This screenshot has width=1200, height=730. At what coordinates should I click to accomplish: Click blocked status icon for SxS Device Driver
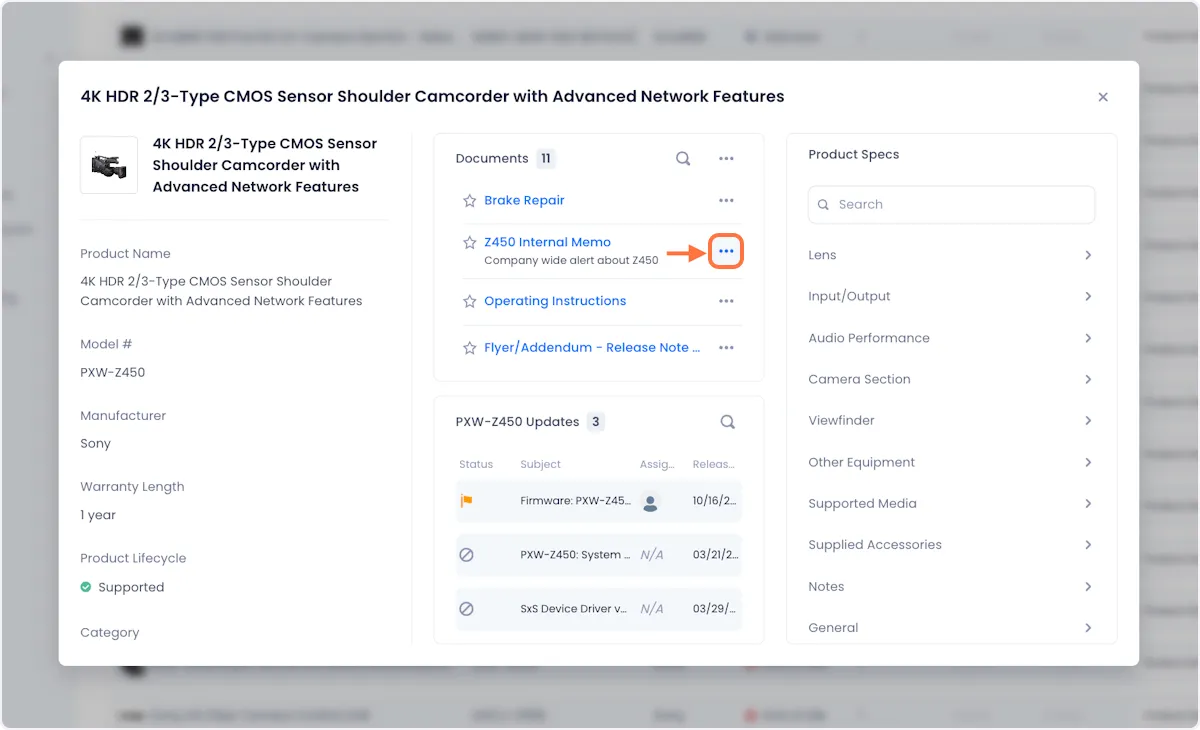click(x=466, y=608)
